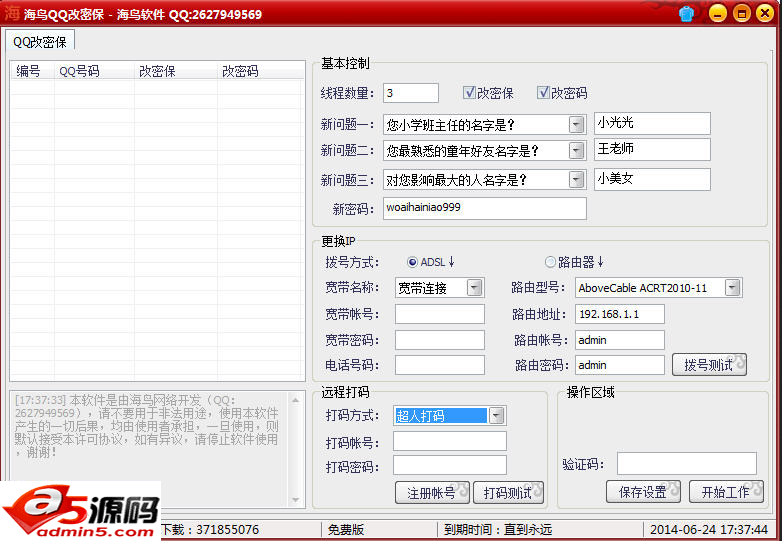
Task: Click the log message text in the log panel
Action: (146, 426)
